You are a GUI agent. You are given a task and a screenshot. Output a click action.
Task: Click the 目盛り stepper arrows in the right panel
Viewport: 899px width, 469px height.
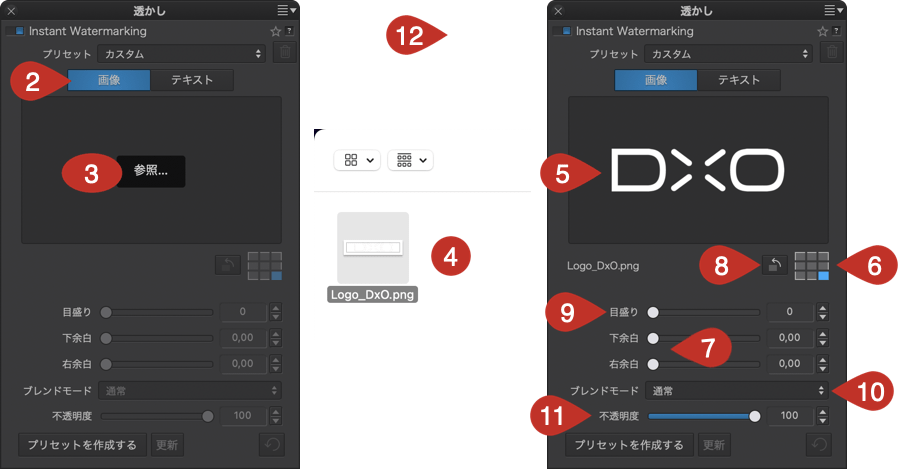(823, 312)
